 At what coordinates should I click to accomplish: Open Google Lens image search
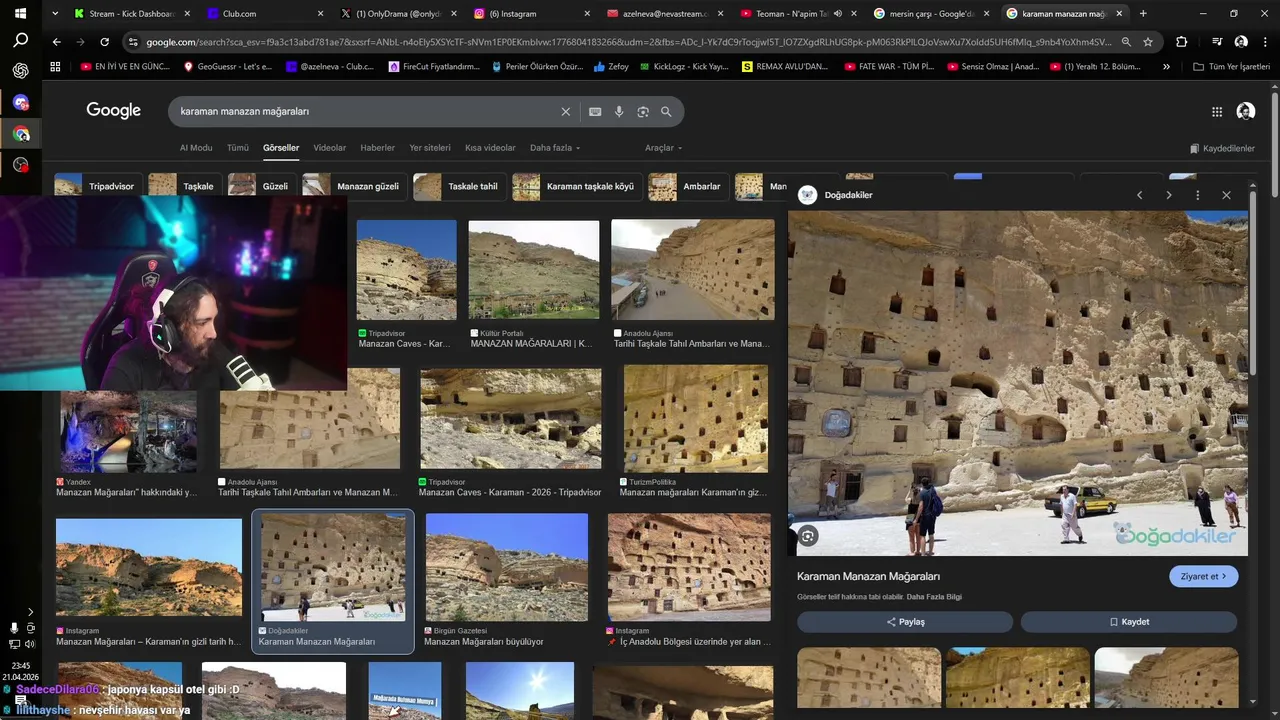[643, 112]
